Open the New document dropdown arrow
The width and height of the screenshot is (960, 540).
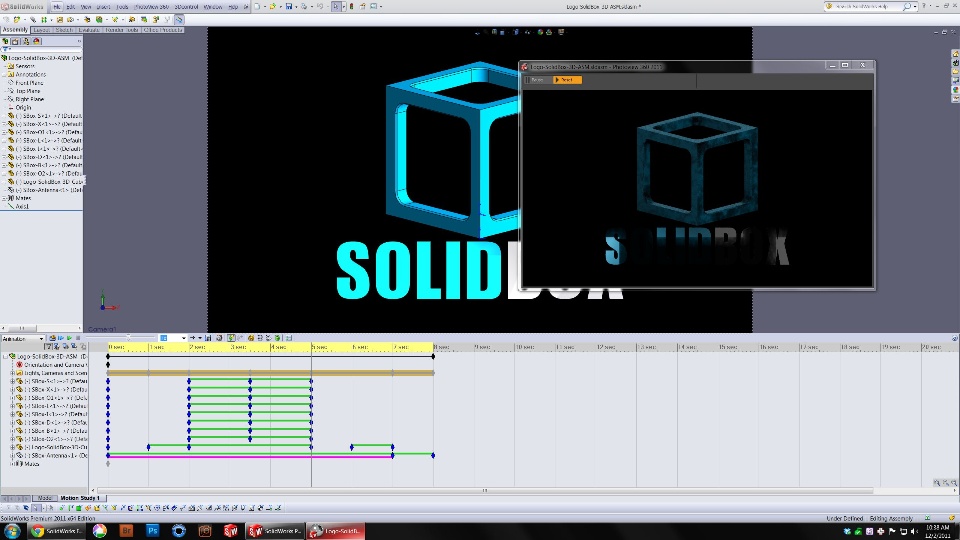coord(264,7)
